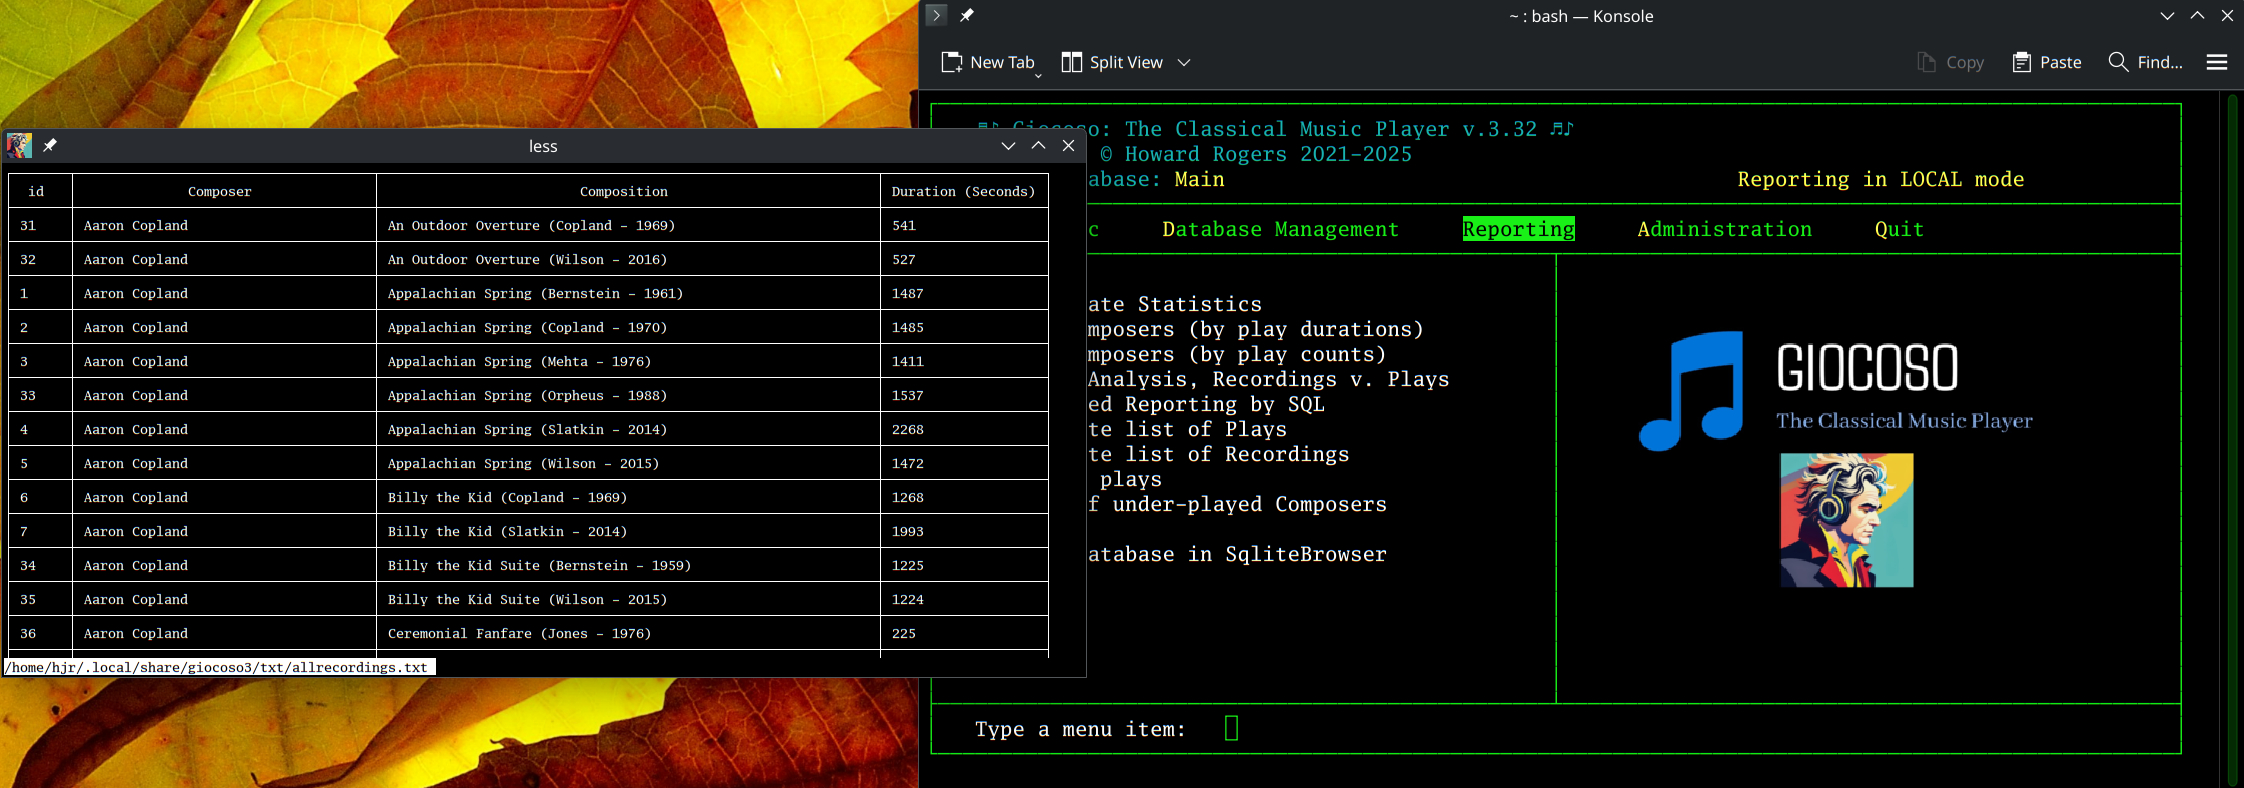Expand the Konsole titlebar arrow button at left
This screenshot has width=2244, height=788.
(x=936, y=16)
